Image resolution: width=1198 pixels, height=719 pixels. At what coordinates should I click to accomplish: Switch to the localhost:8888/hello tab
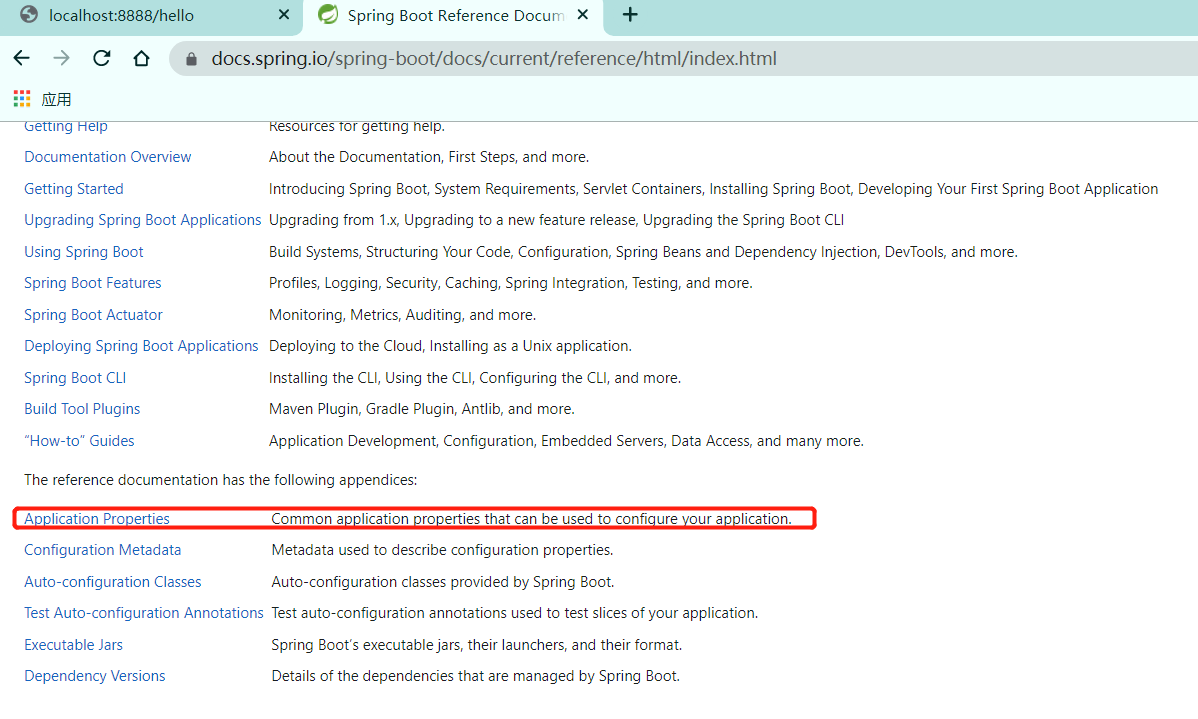(151, 16)
